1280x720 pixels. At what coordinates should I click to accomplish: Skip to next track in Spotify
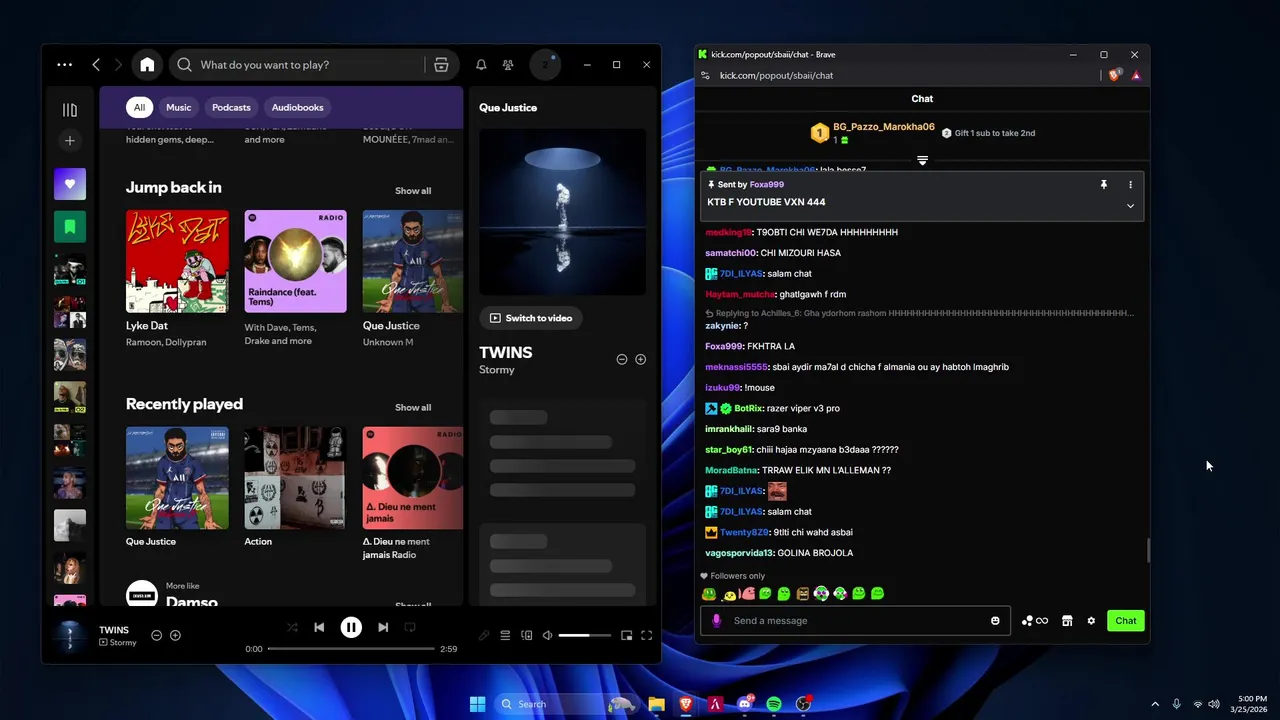click(x=383, y=627)
